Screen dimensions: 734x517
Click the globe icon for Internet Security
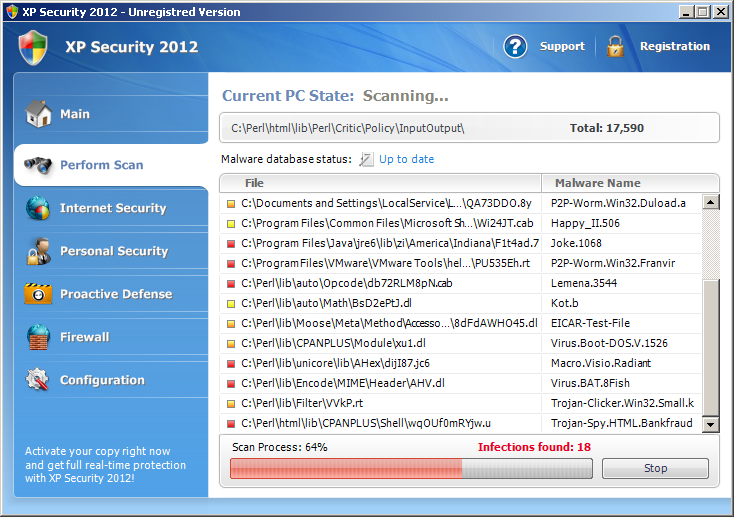(38, 208)
